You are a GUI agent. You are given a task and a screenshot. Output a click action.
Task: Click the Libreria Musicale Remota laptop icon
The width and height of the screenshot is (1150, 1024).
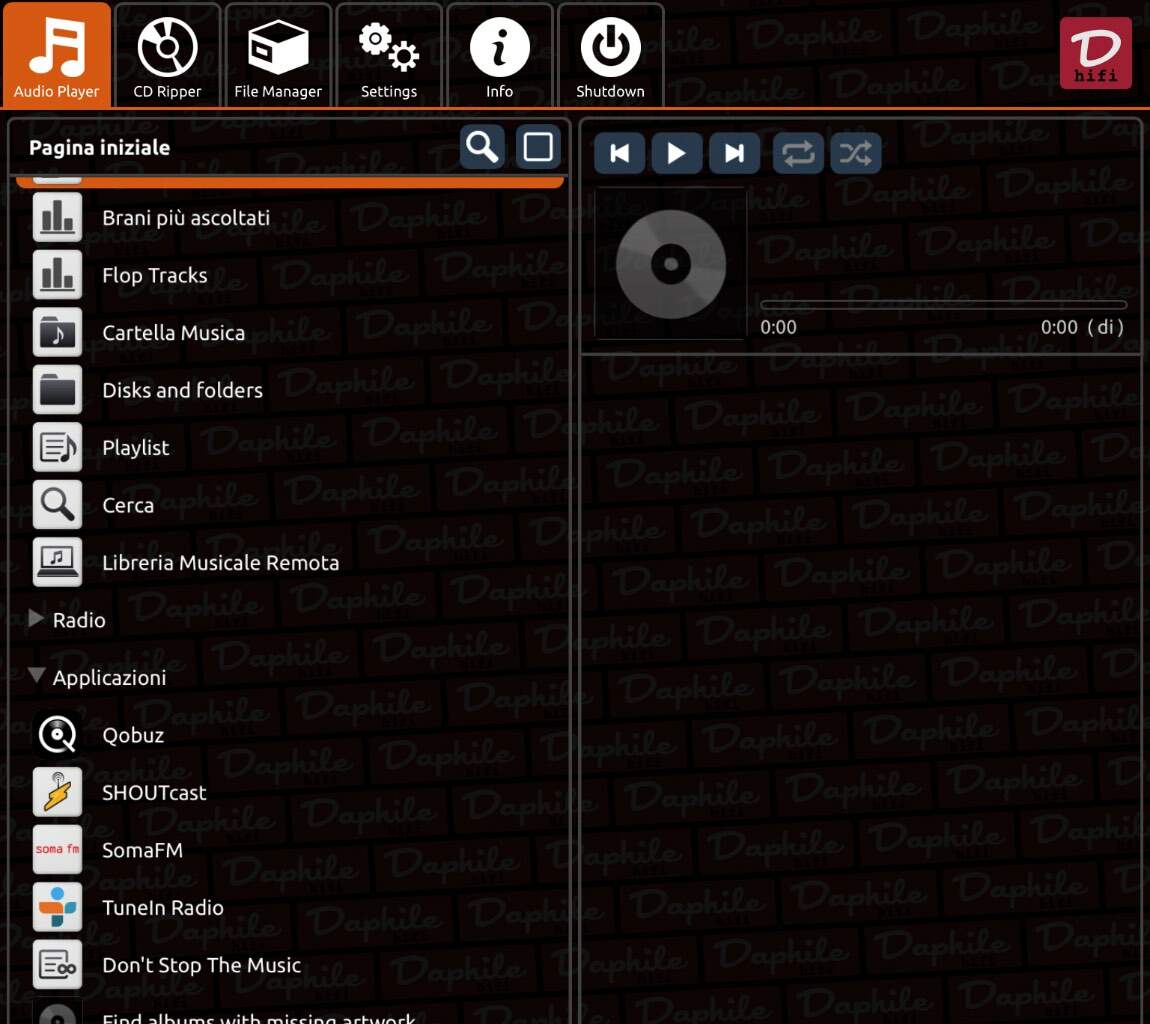click(x=57, y=562)
